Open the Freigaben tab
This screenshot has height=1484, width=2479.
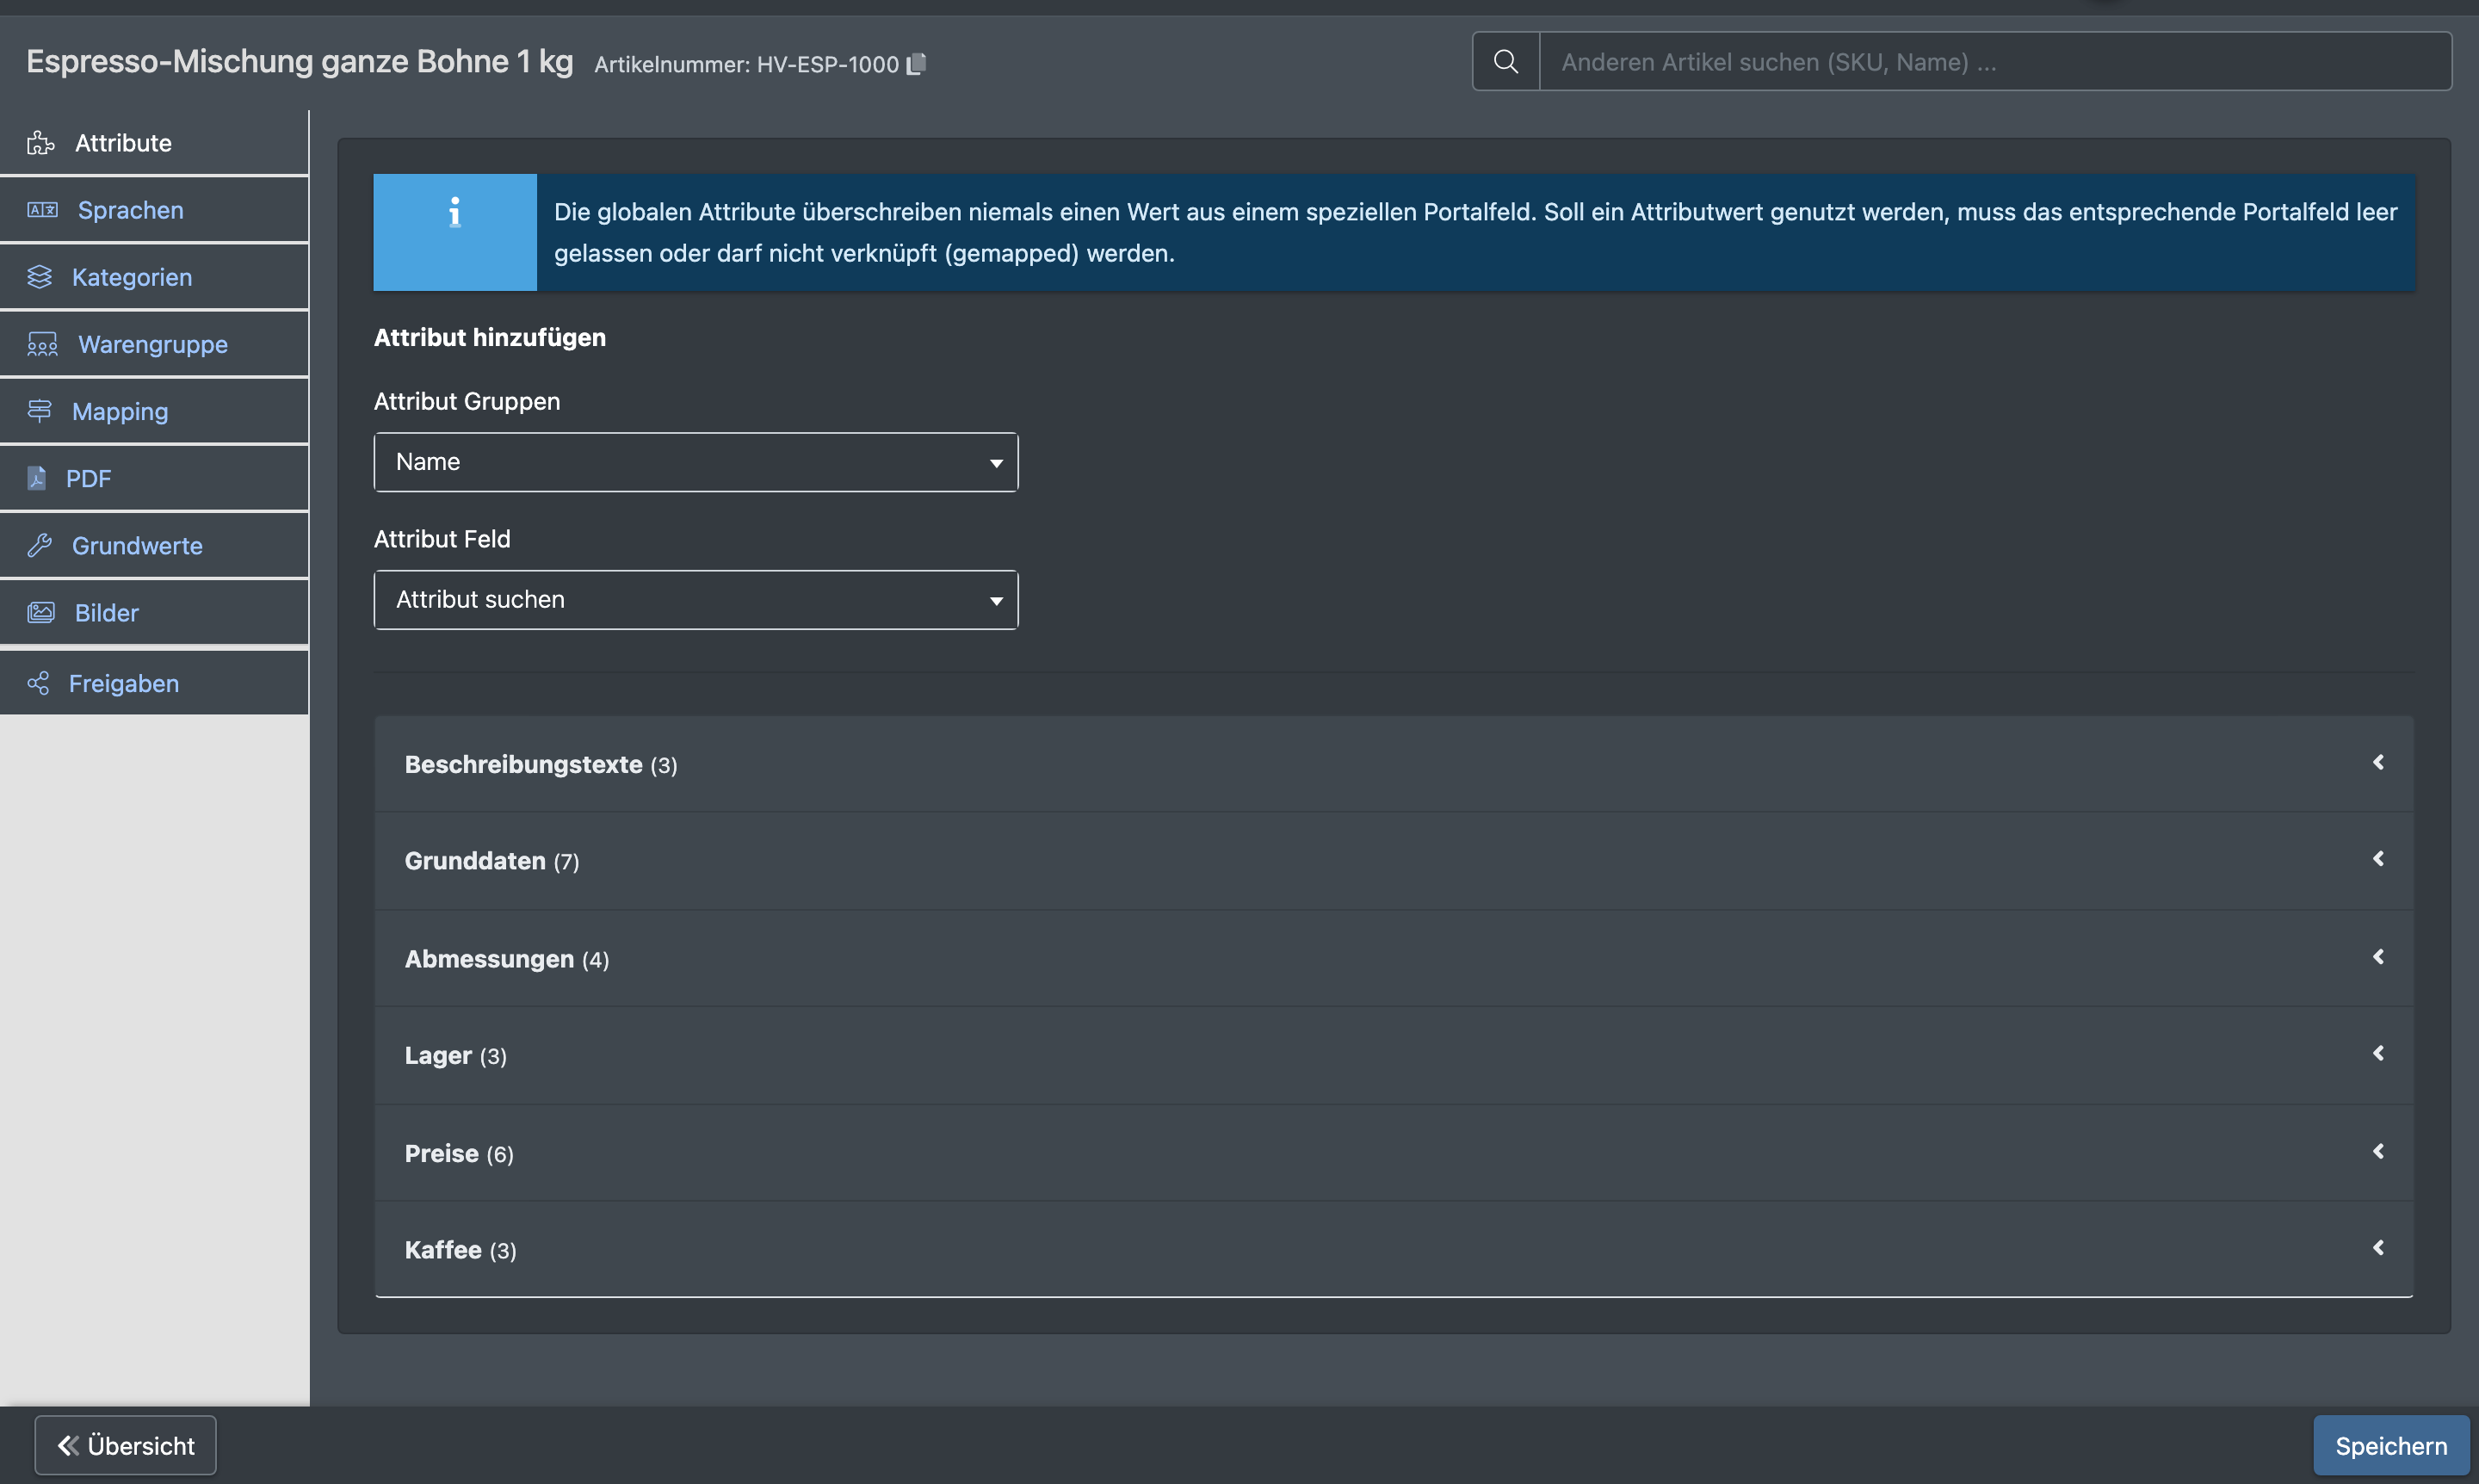point(154,683)
